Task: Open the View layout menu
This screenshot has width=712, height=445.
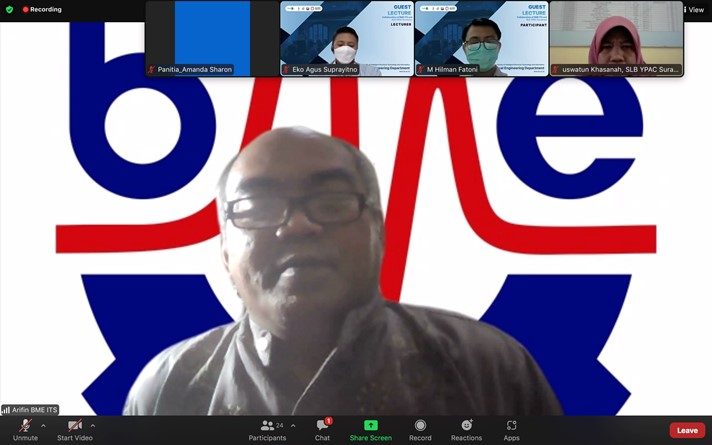Action: (x=693, y=9)
